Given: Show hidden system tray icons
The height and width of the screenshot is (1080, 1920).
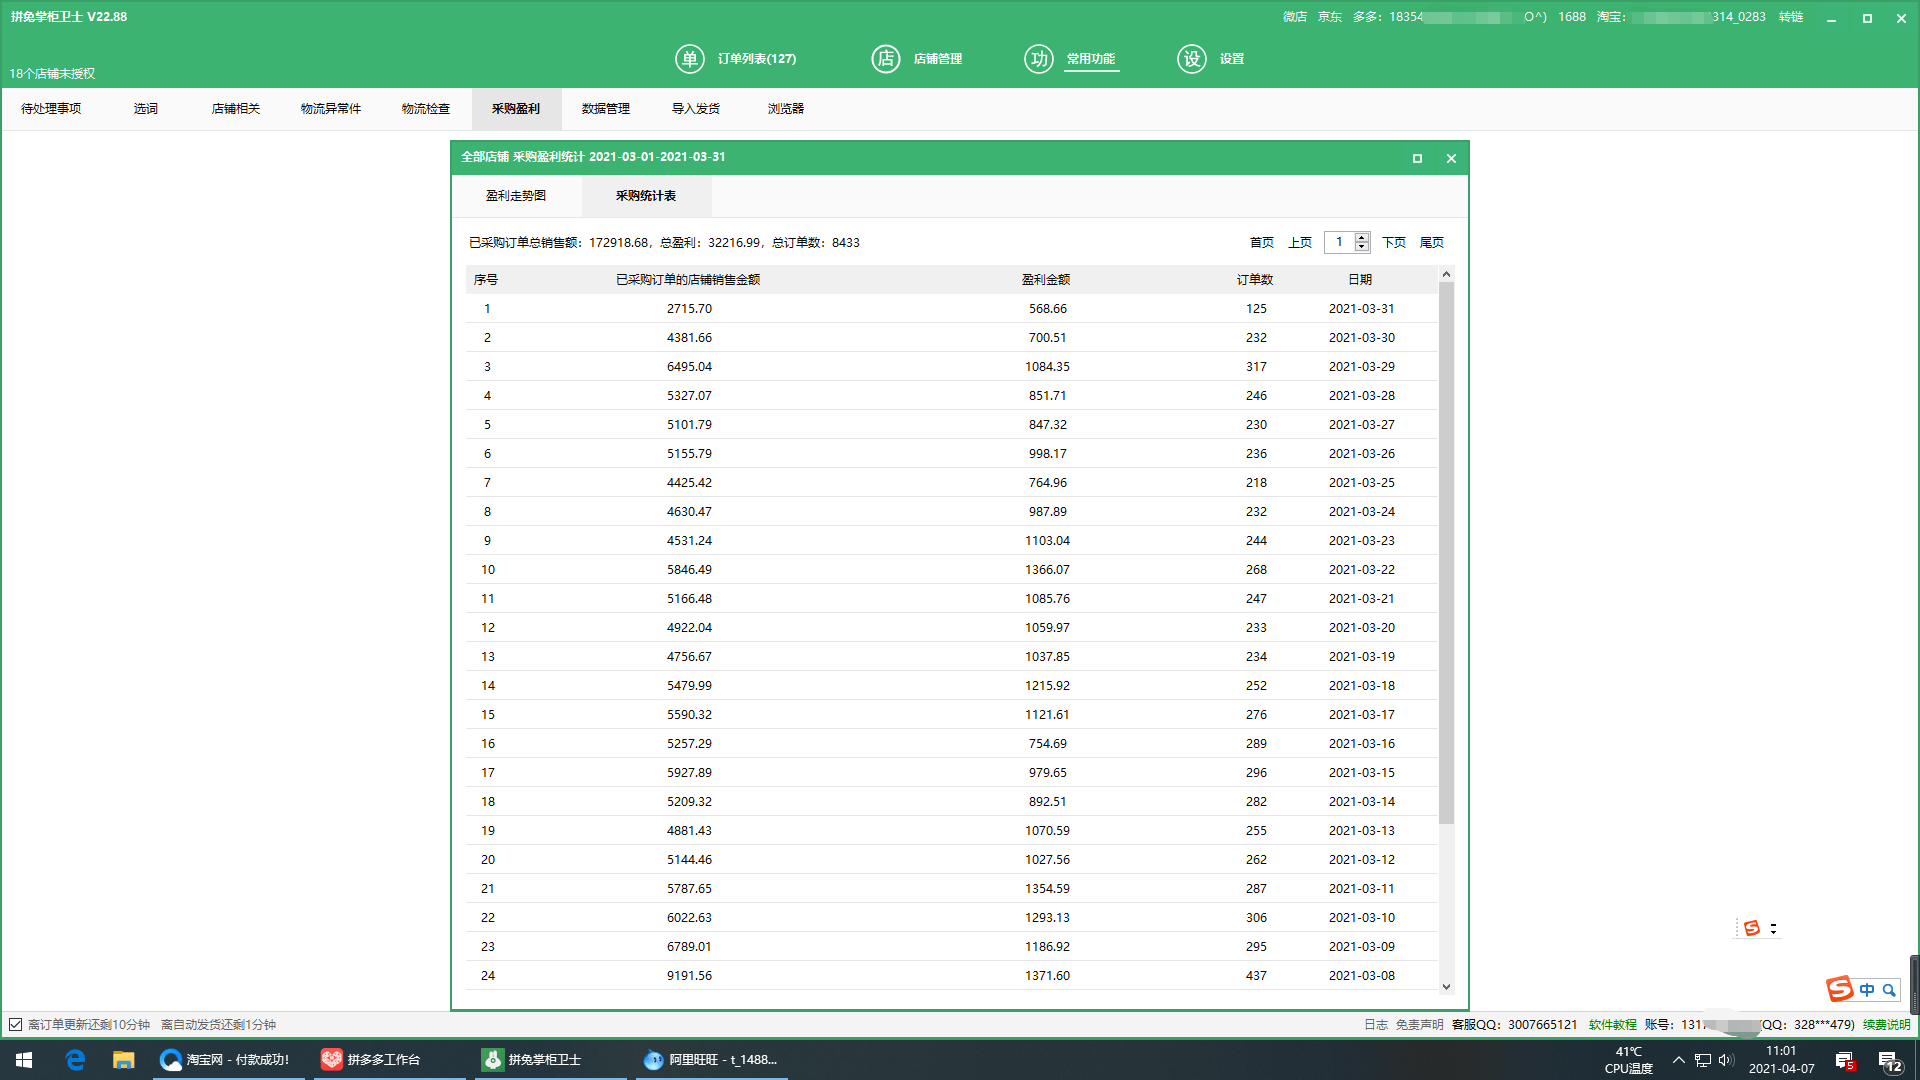Looking at the screenshot, I should [1679, 1060].
